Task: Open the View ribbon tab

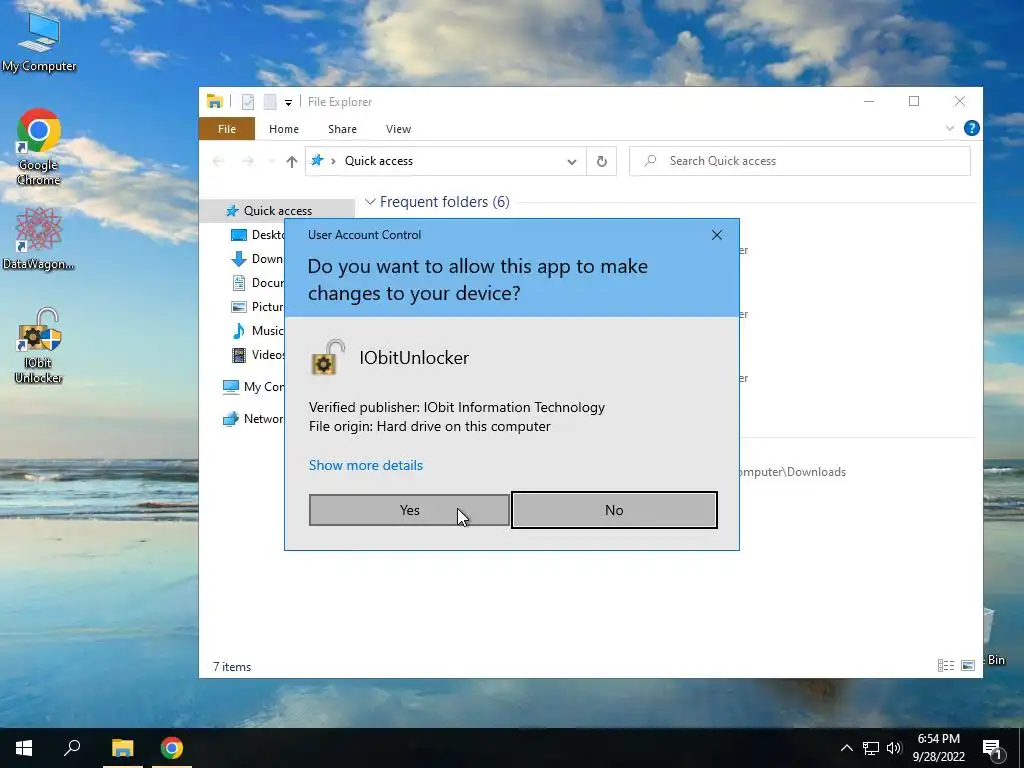Action: pos(398,129)
